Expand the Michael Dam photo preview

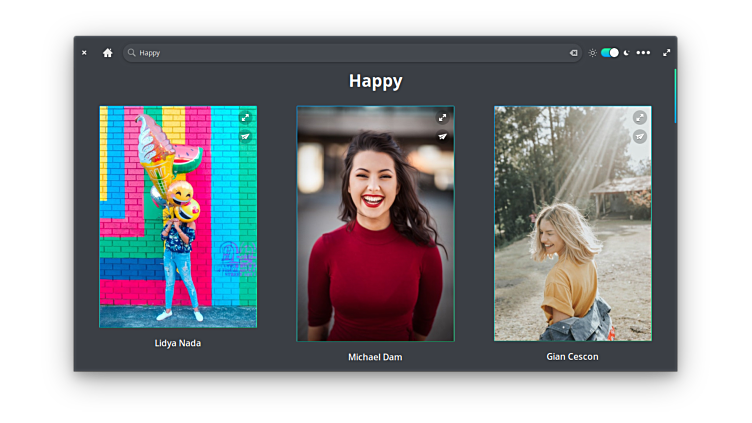[x=442, y=118]
